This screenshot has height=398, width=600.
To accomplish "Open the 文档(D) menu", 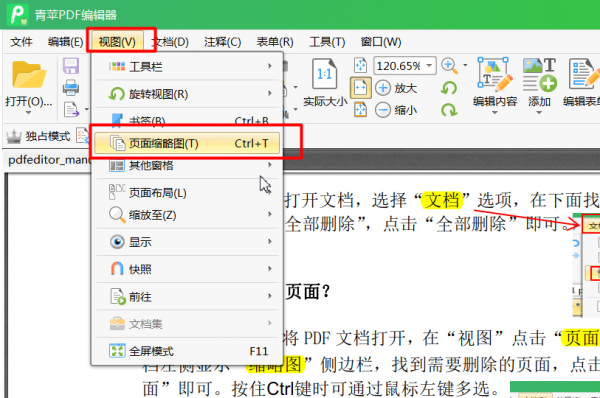I will pos(171,42).
